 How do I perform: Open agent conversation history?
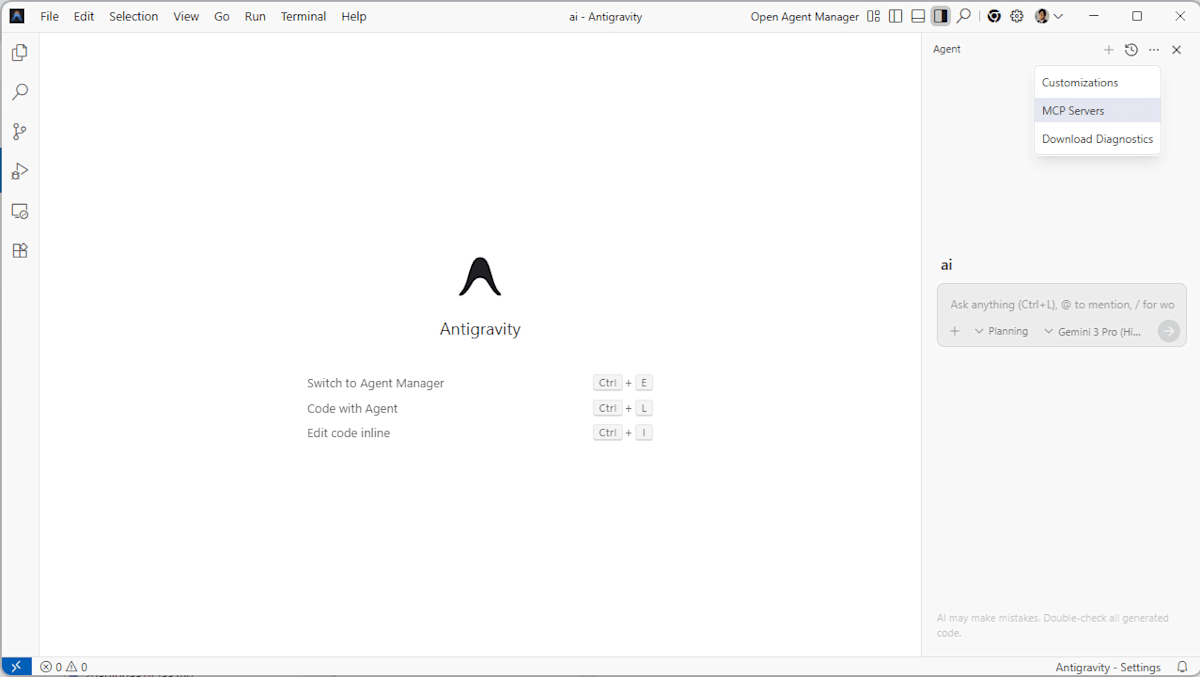click(1131, 50)
